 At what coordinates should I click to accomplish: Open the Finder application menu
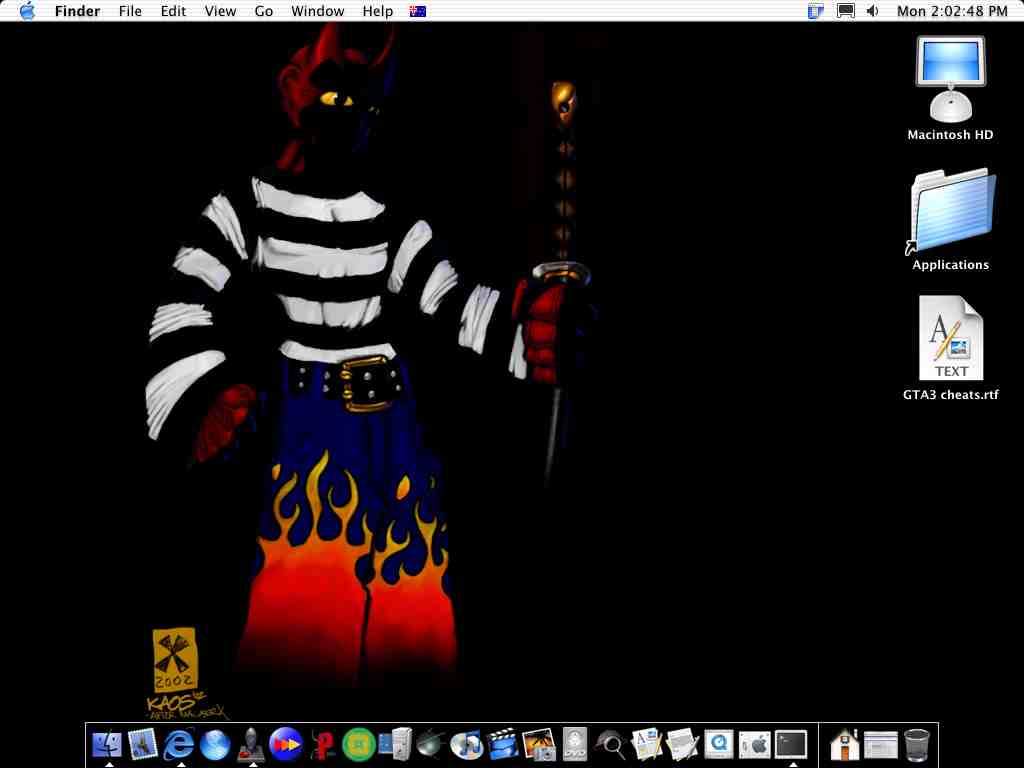77,11
